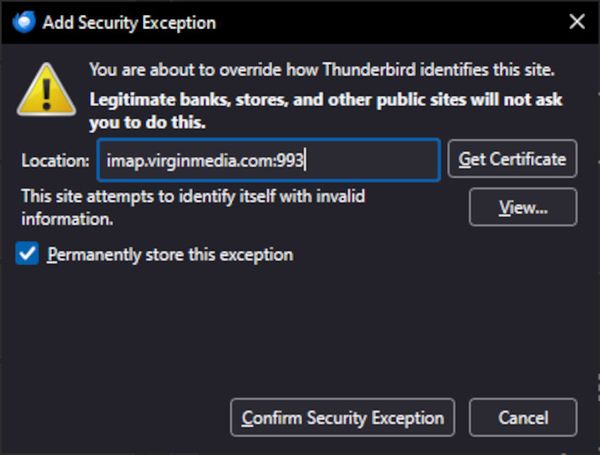Click the 'You are about to override' text

point(200,70)
